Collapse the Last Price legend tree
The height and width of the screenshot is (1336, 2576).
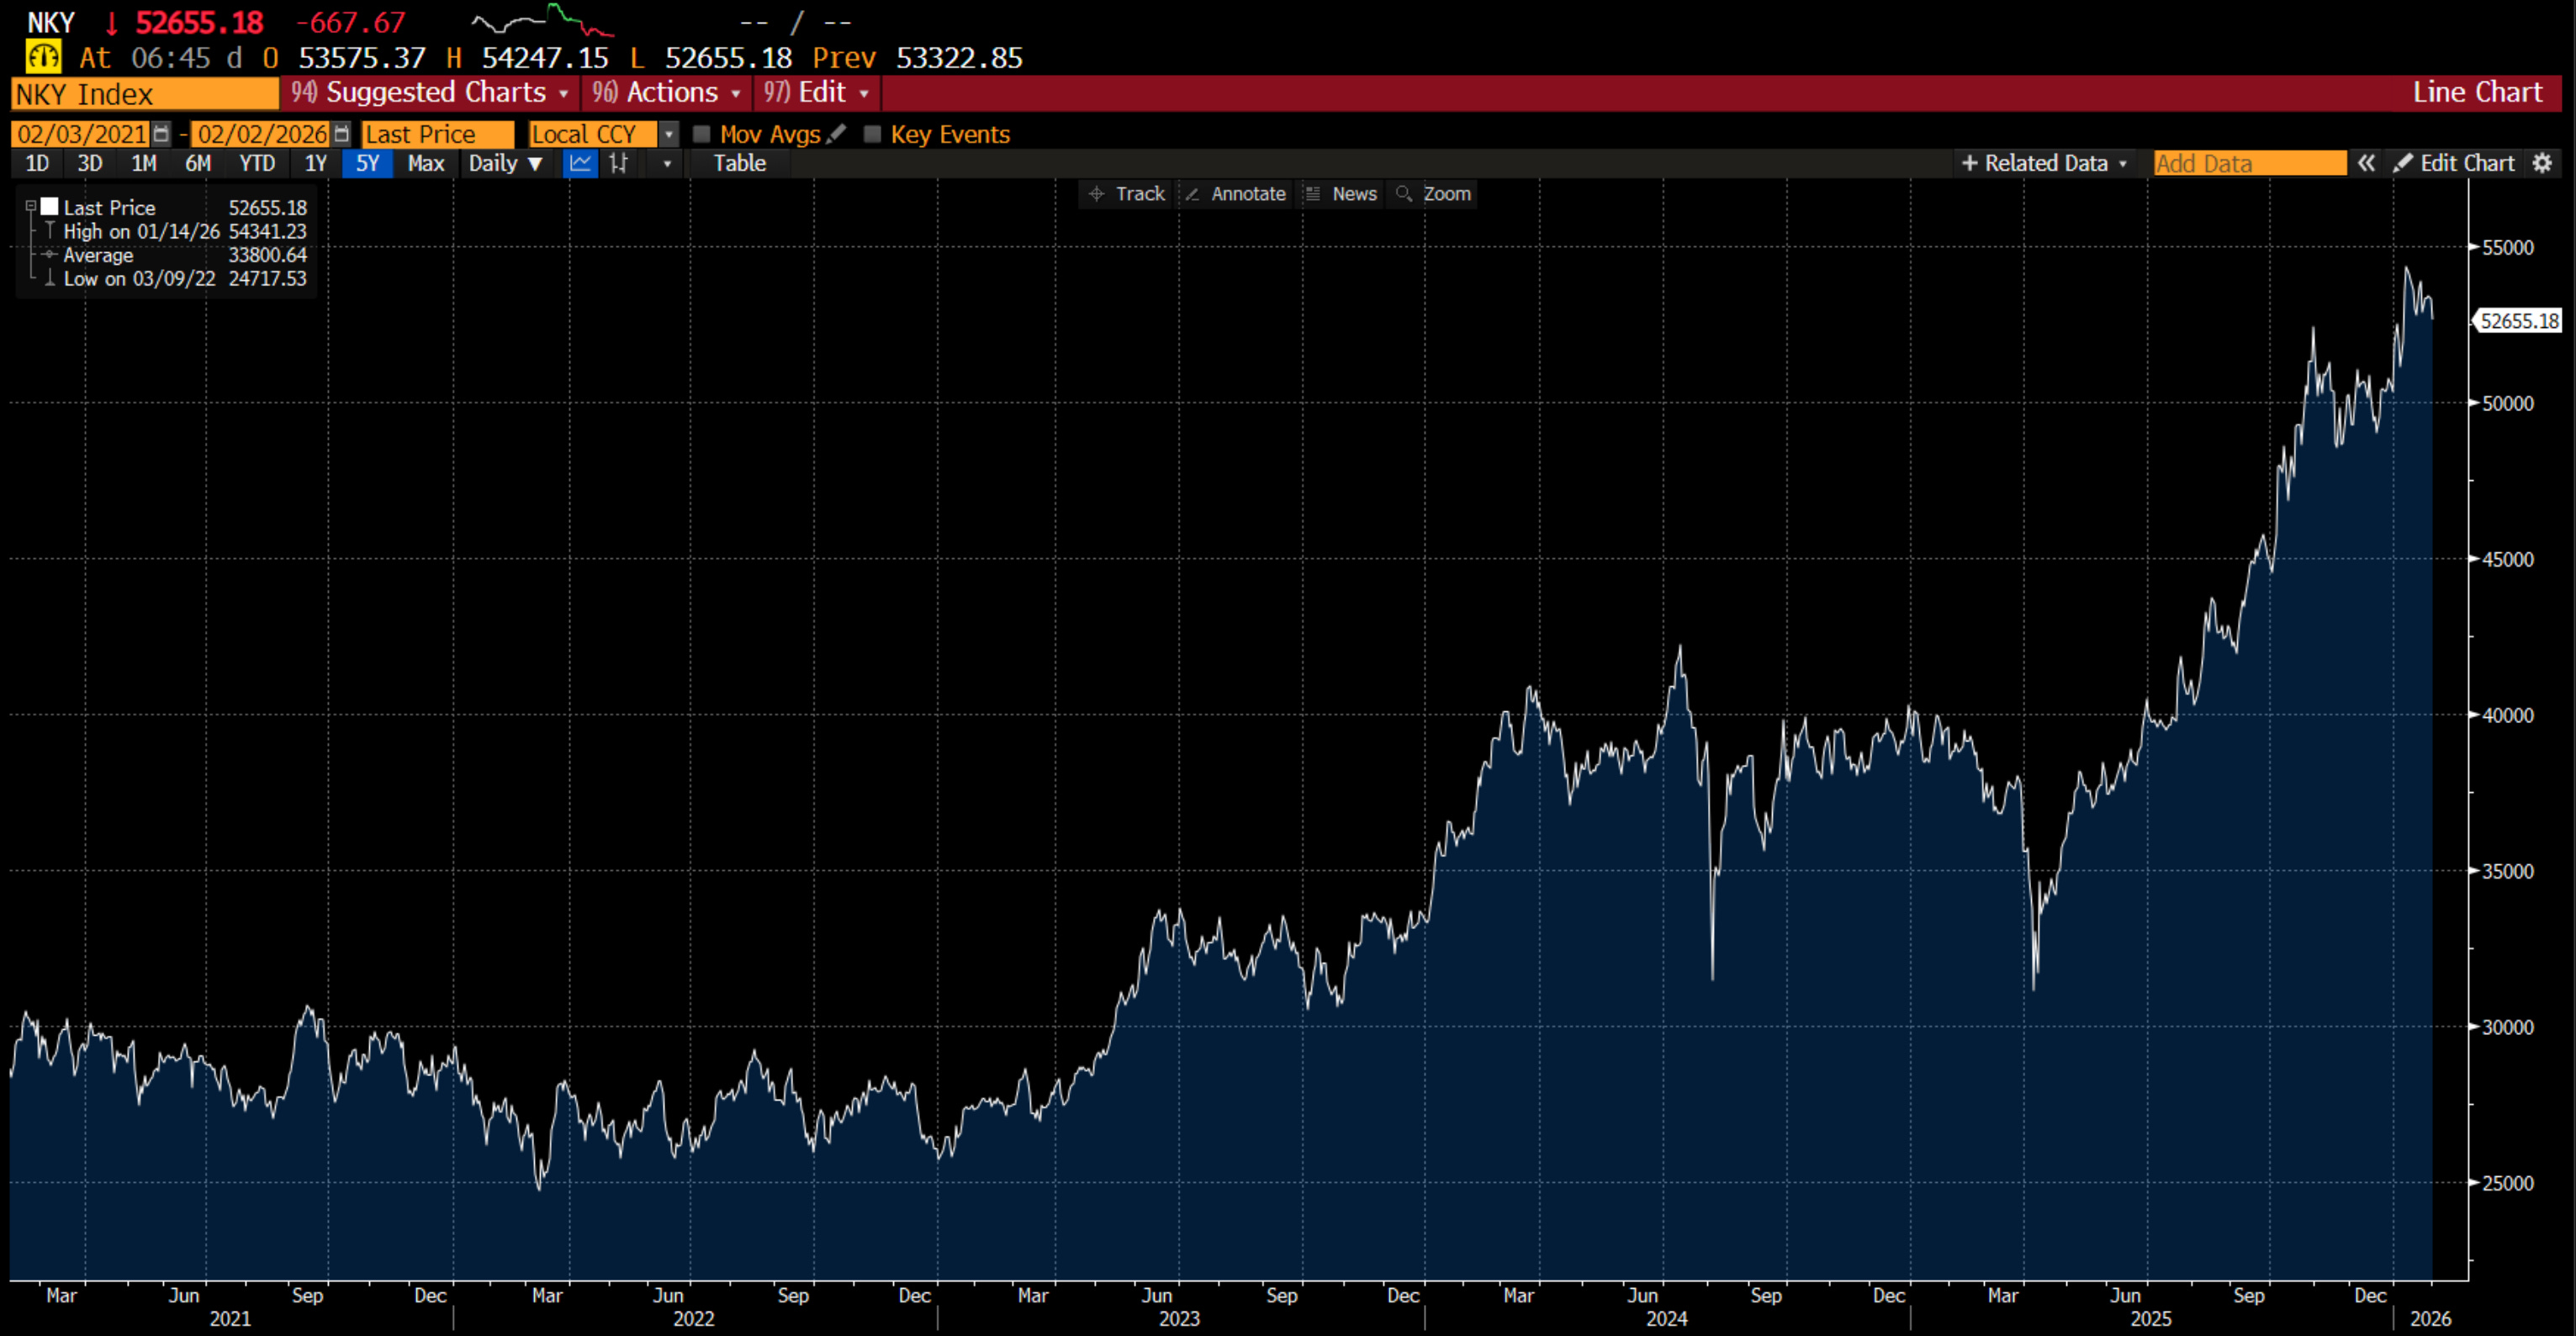pos(31,207)
